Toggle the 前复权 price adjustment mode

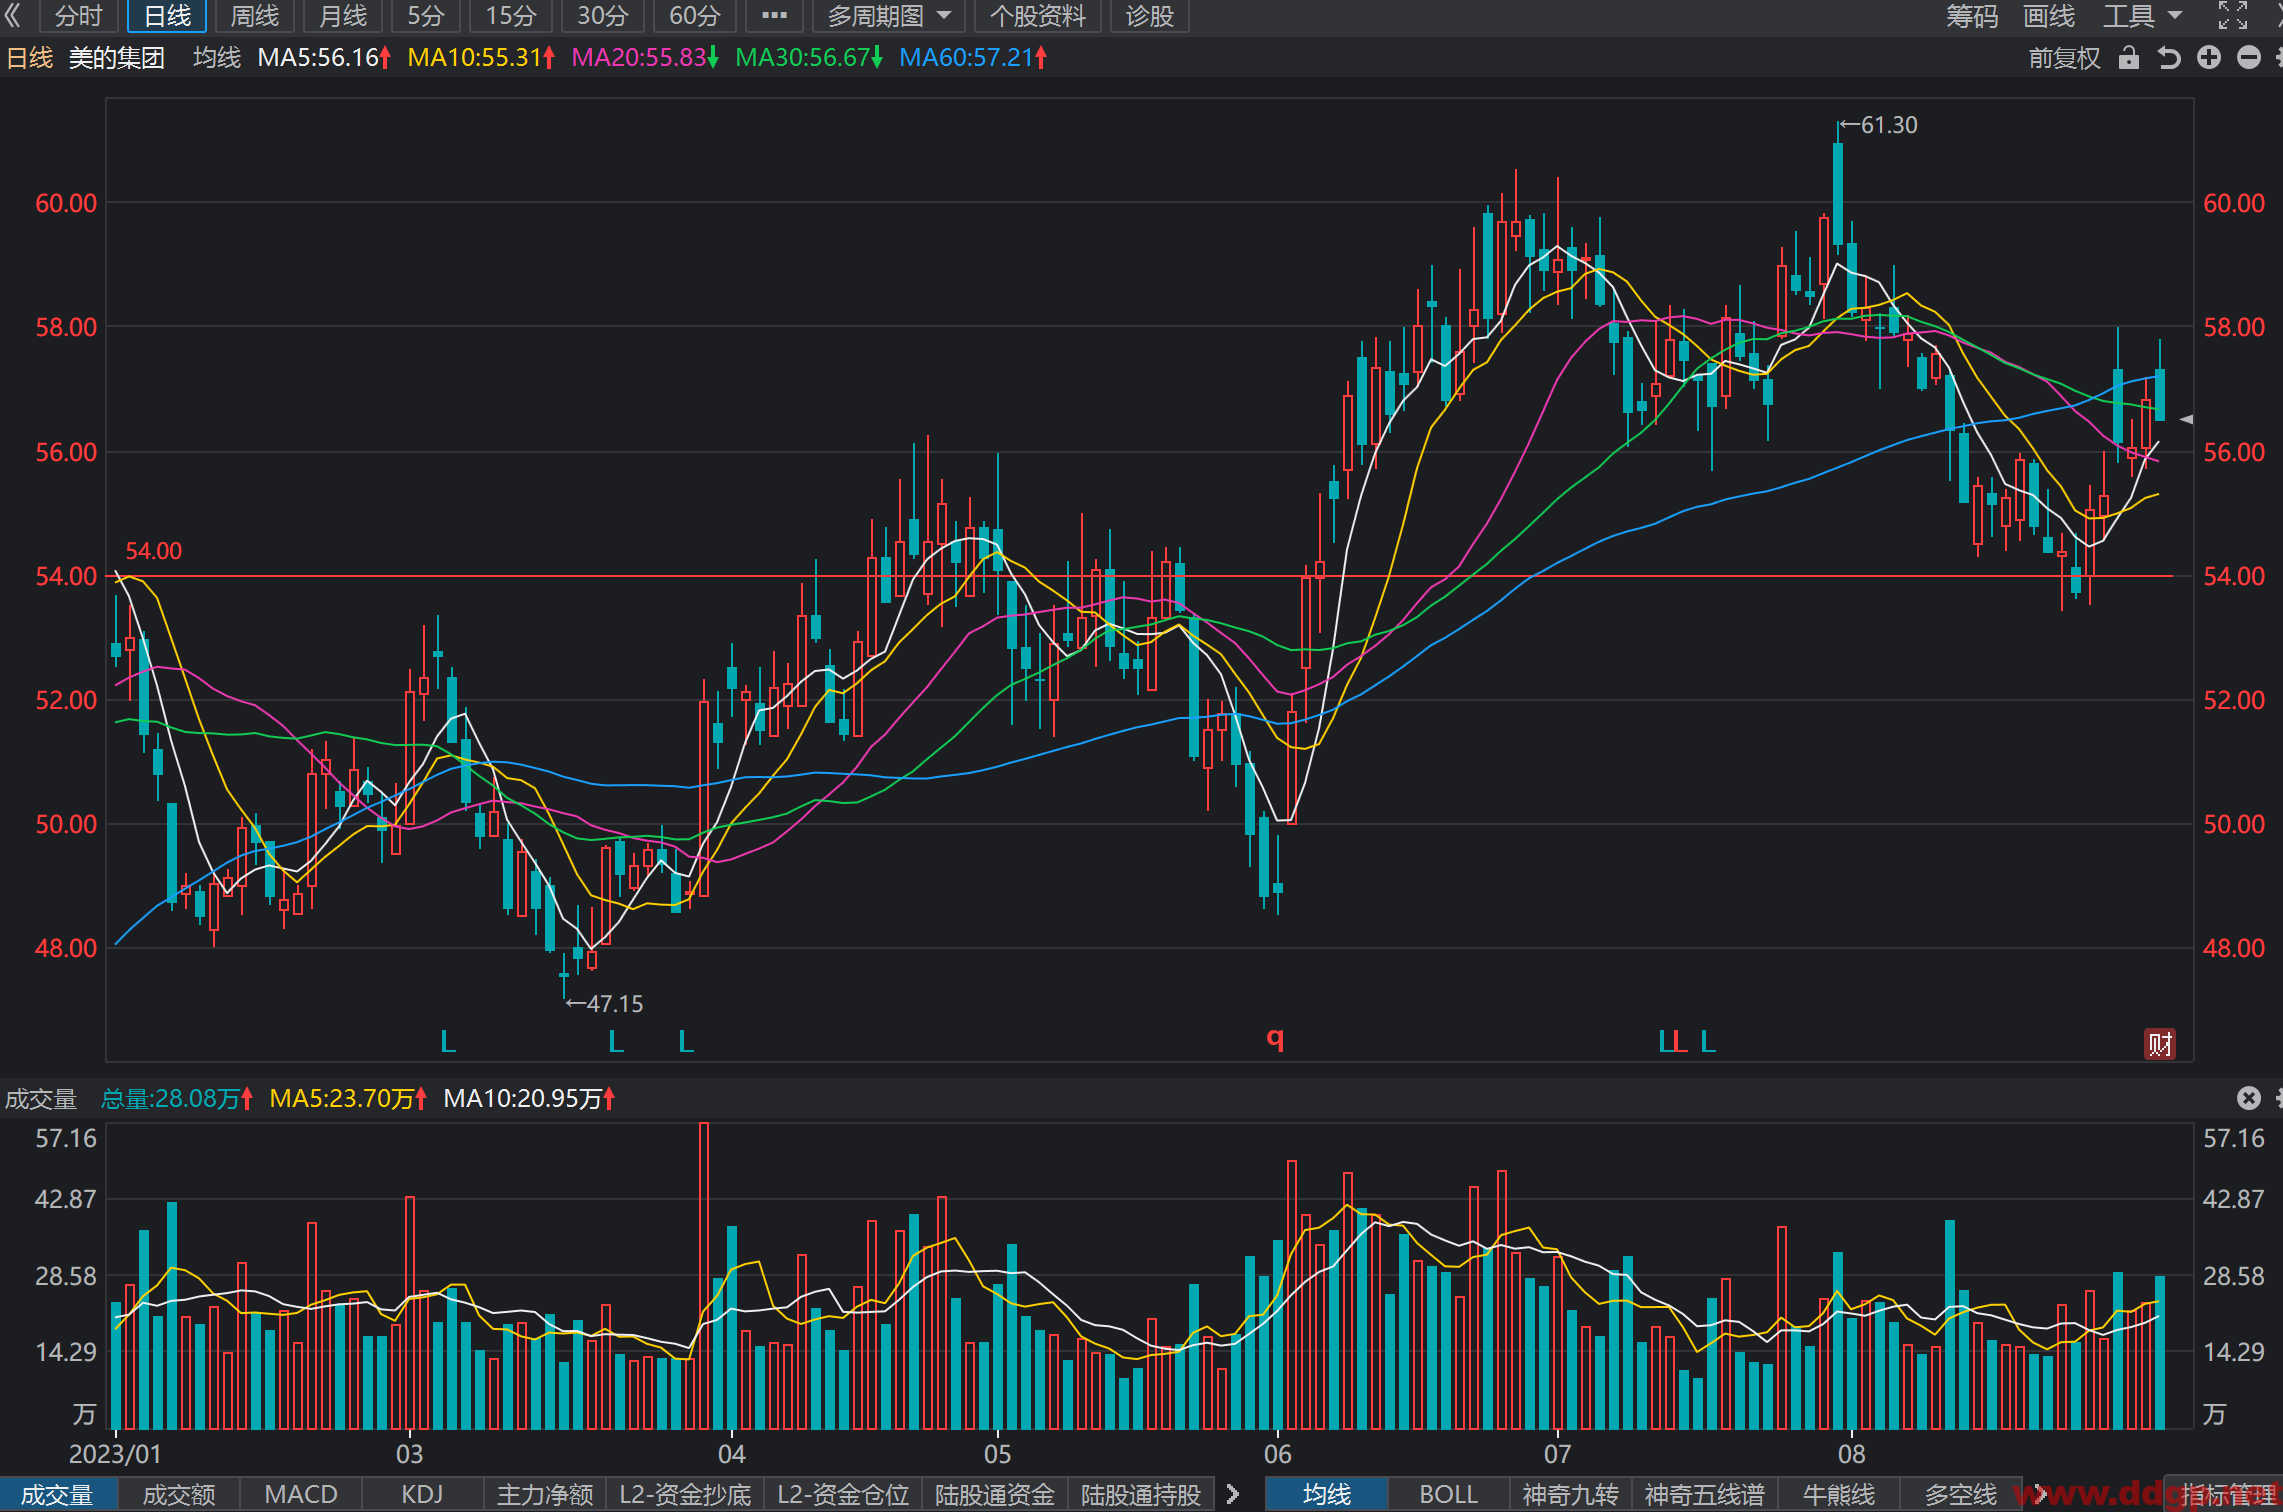(2065, 58)
